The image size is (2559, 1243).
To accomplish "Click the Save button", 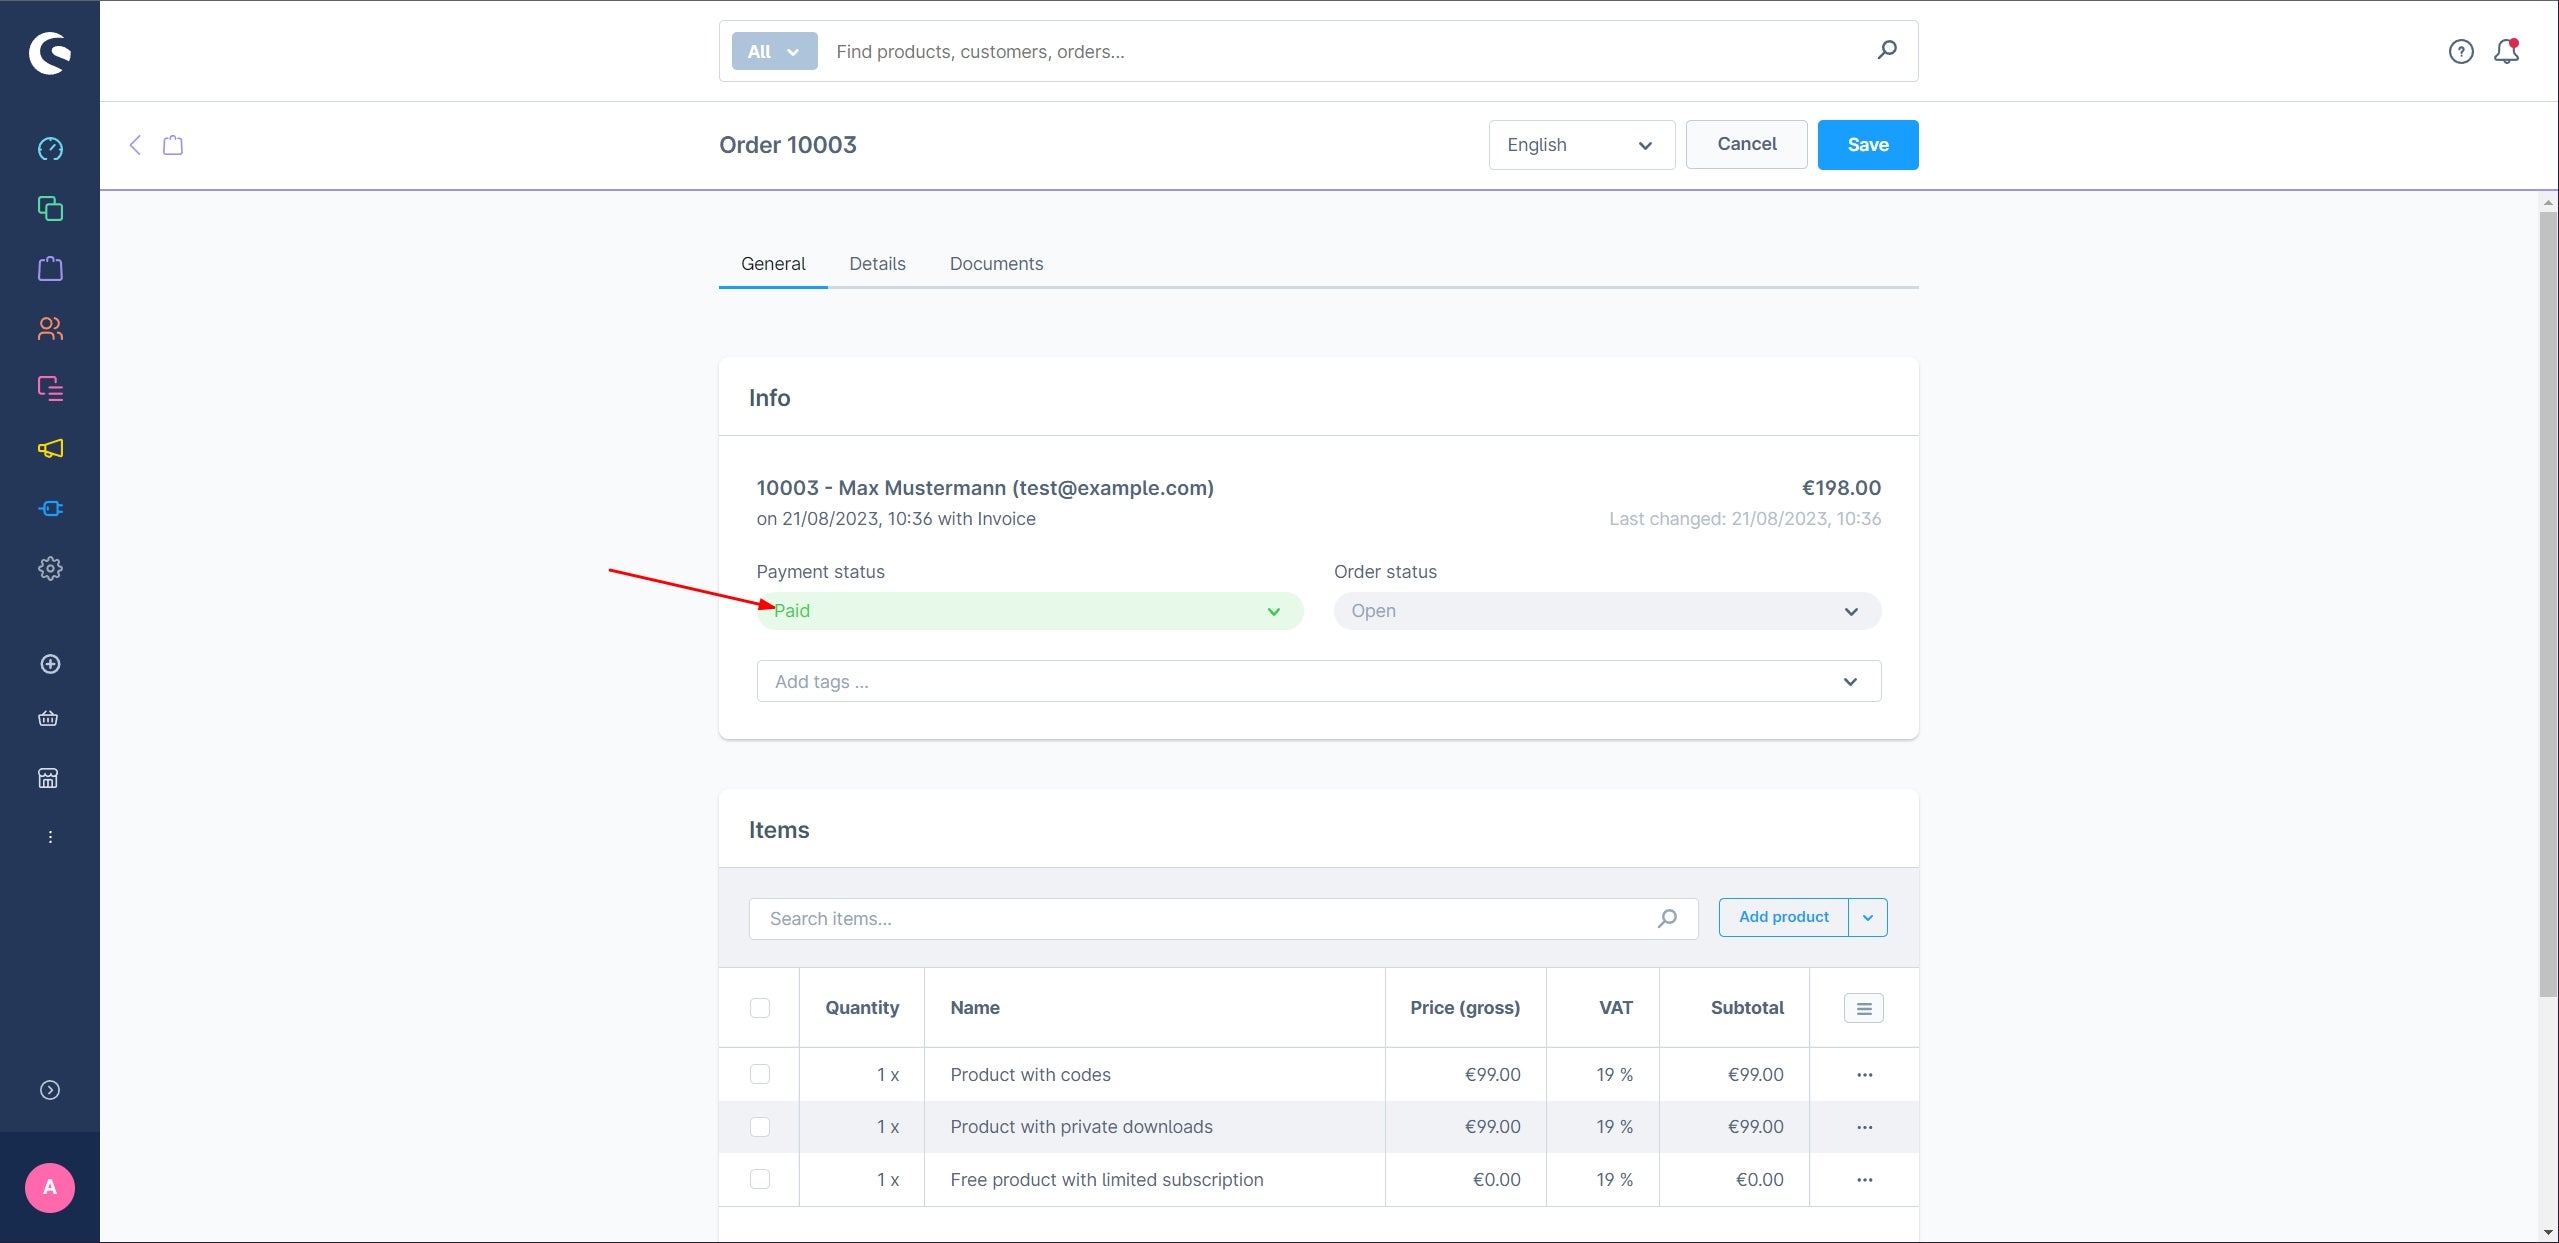I will point(1867,145).
